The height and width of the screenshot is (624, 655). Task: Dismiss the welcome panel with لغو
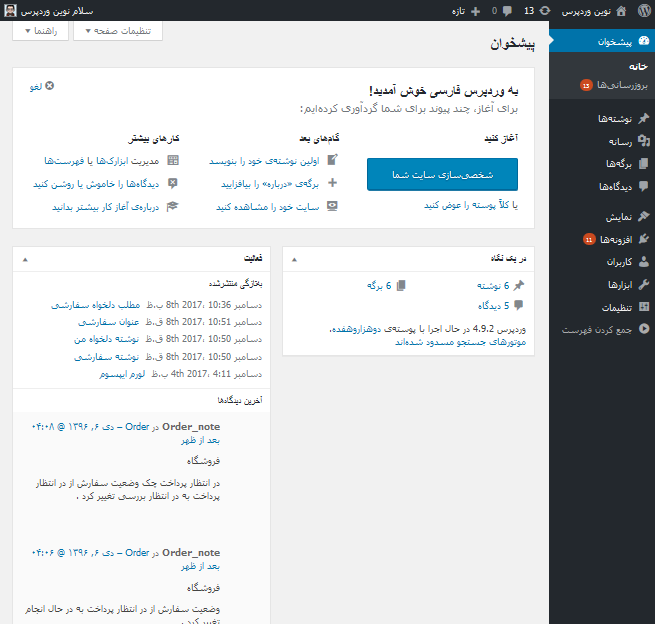[x=42, y=86]
